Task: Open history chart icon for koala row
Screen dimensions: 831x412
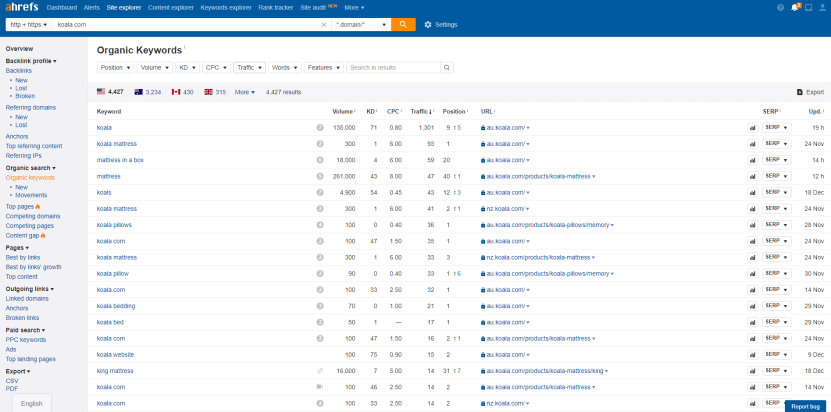Action: [753, 128]
